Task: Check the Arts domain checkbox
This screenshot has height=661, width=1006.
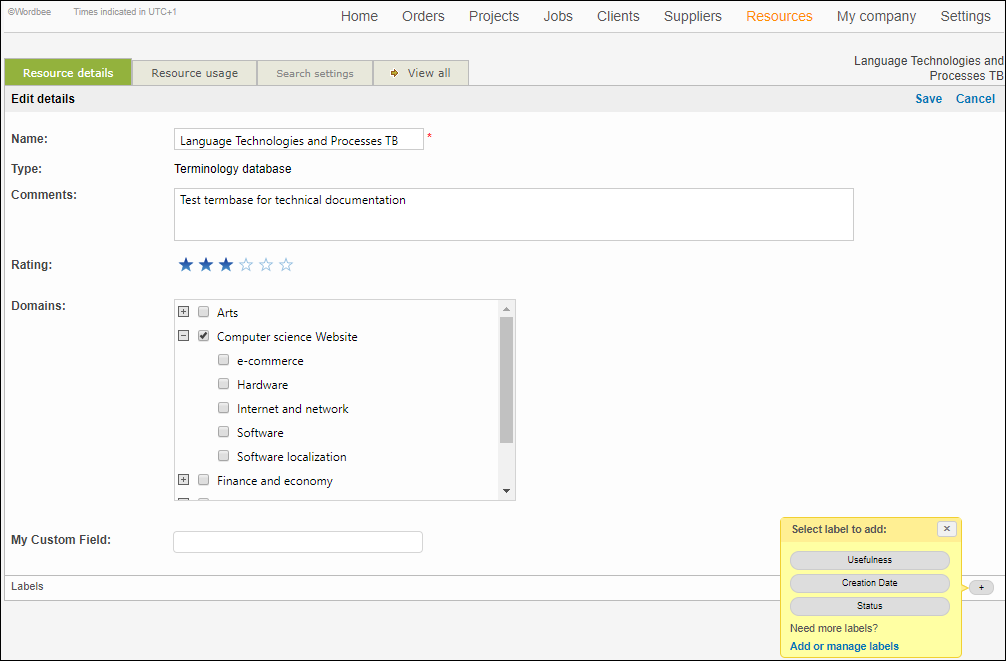Action: tap(204, 313)
